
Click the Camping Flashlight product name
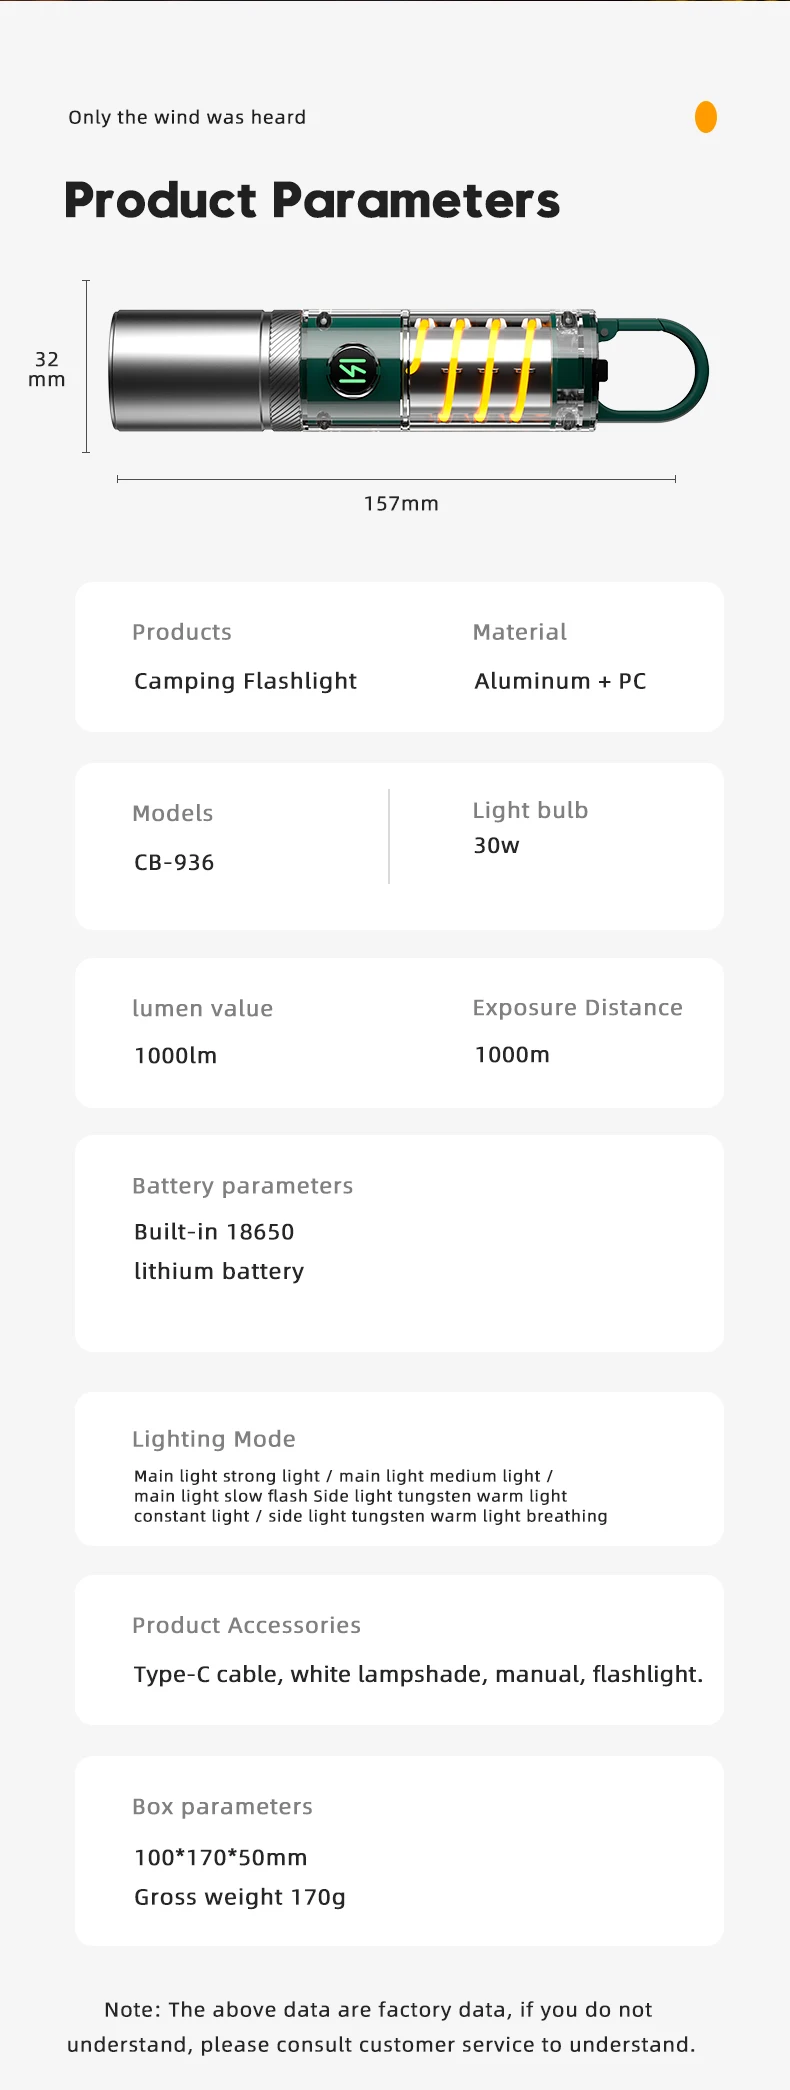(245, 681)
